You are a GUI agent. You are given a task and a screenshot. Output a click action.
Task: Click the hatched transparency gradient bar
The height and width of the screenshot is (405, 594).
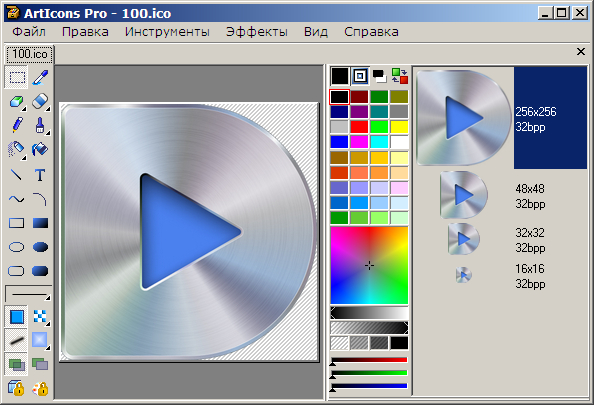tap(369, 328)
